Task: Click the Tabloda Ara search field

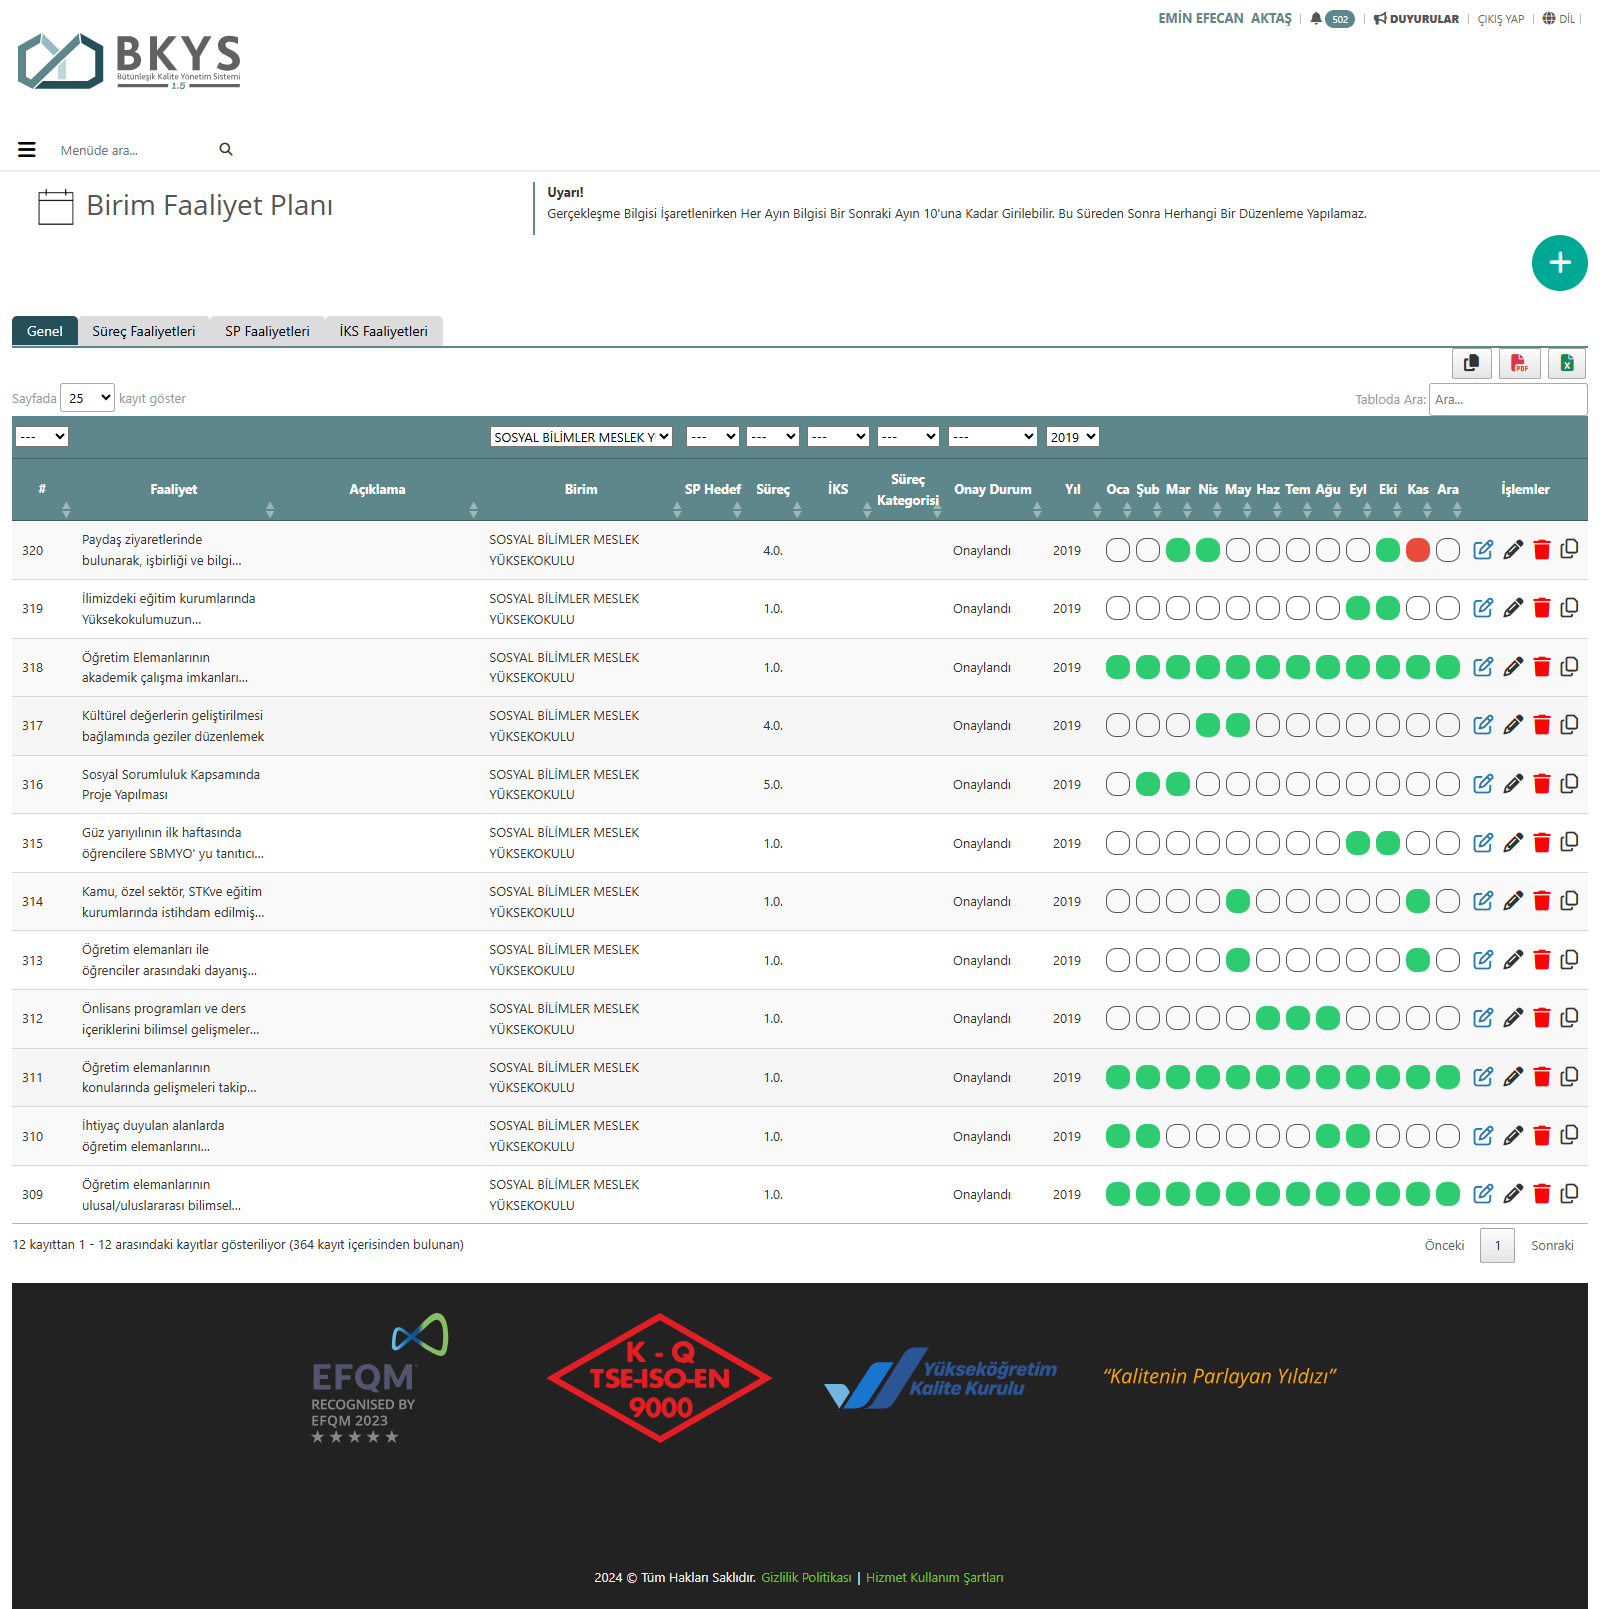Action: point(1507,399)
